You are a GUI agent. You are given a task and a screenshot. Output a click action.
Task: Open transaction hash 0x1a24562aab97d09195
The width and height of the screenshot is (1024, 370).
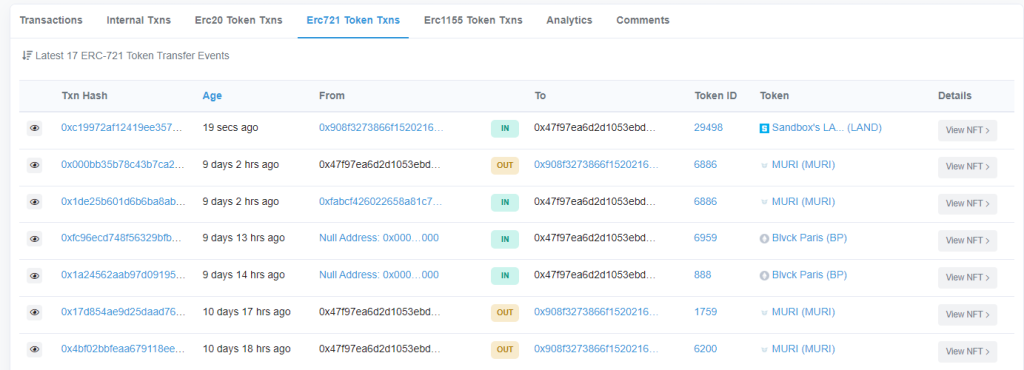123,275
